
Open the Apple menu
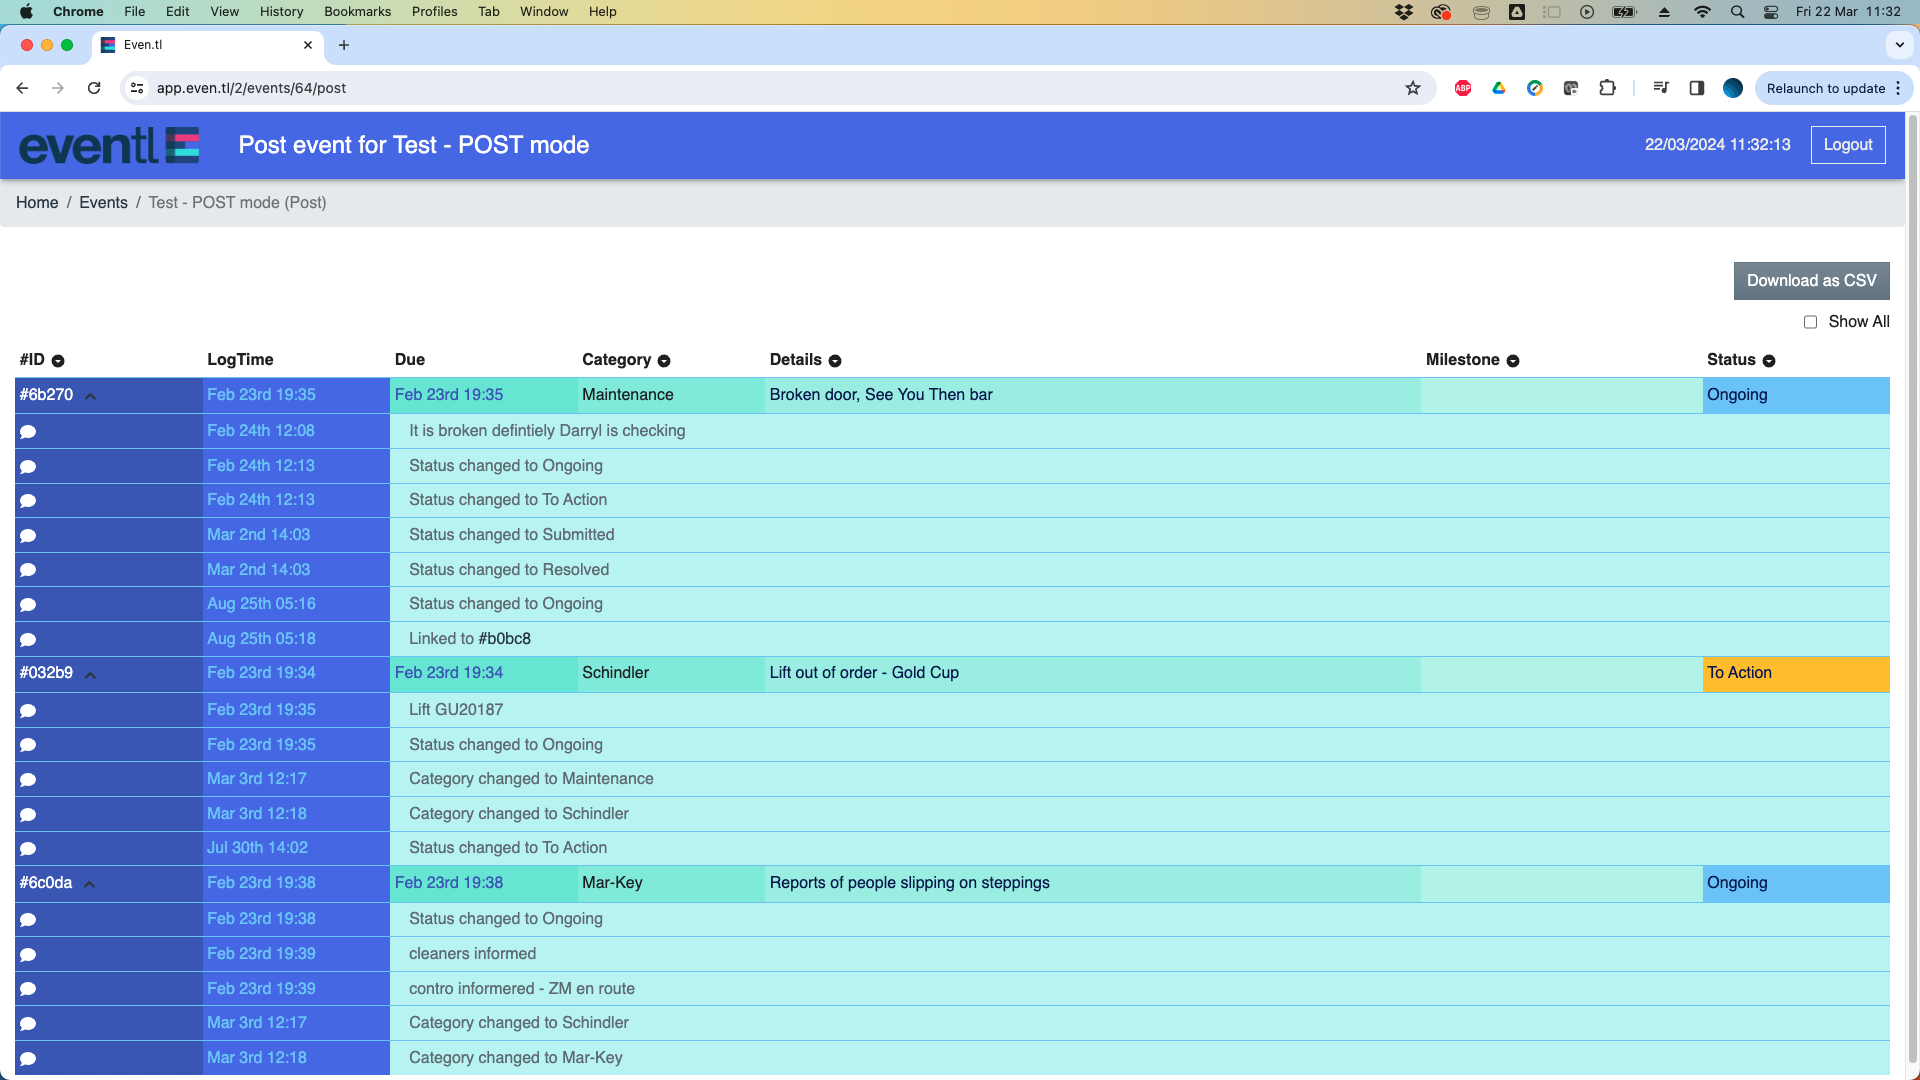(27, 12)
